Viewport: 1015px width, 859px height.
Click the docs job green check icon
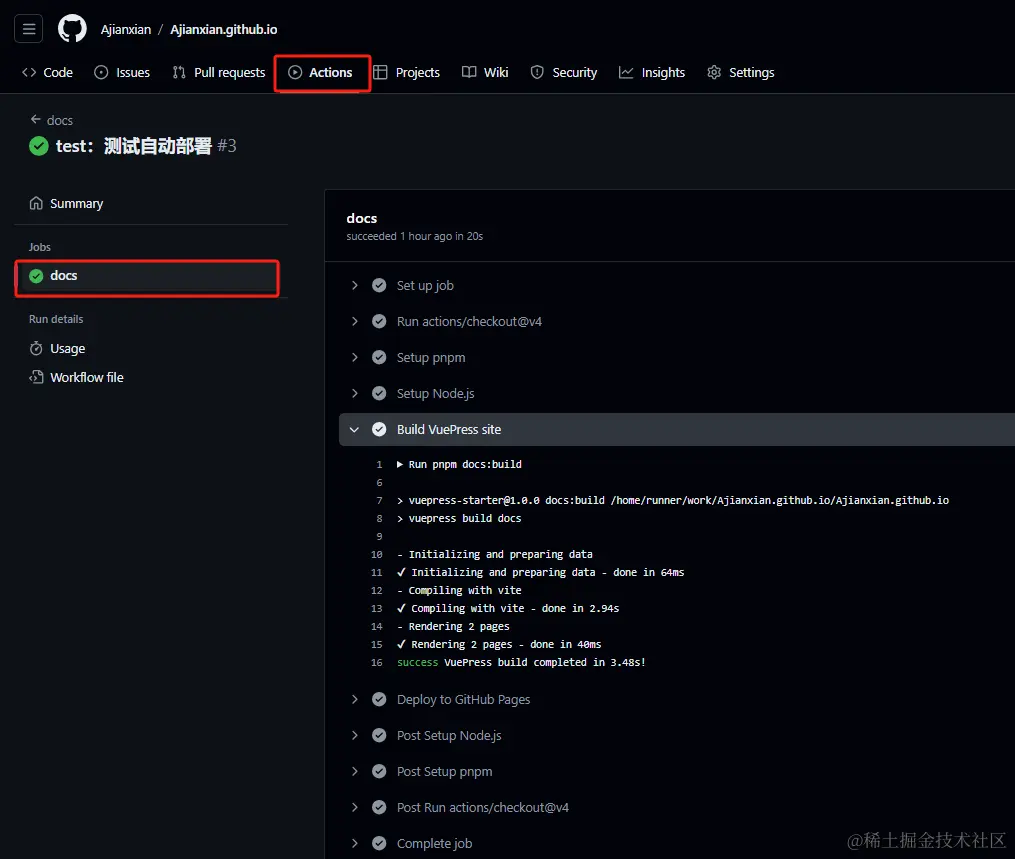tap(36, 276)
